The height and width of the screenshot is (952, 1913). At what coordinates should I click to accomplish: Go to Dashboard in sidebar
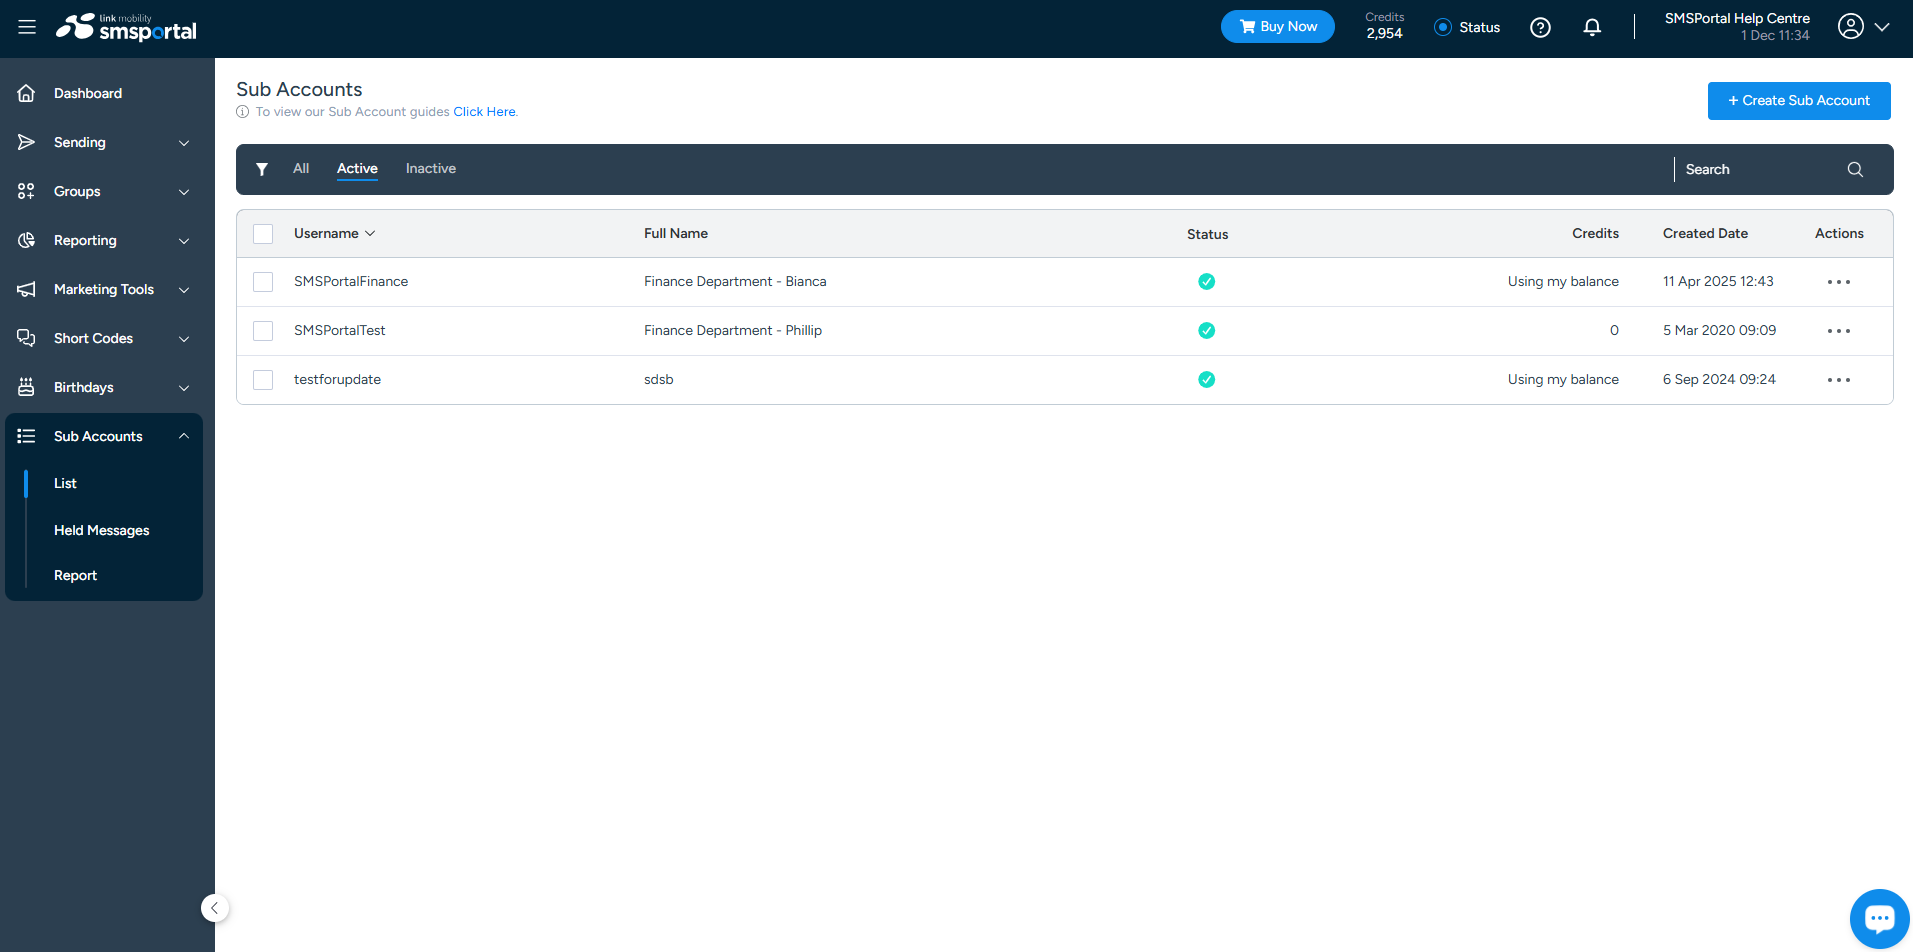(x=88, y=93)
